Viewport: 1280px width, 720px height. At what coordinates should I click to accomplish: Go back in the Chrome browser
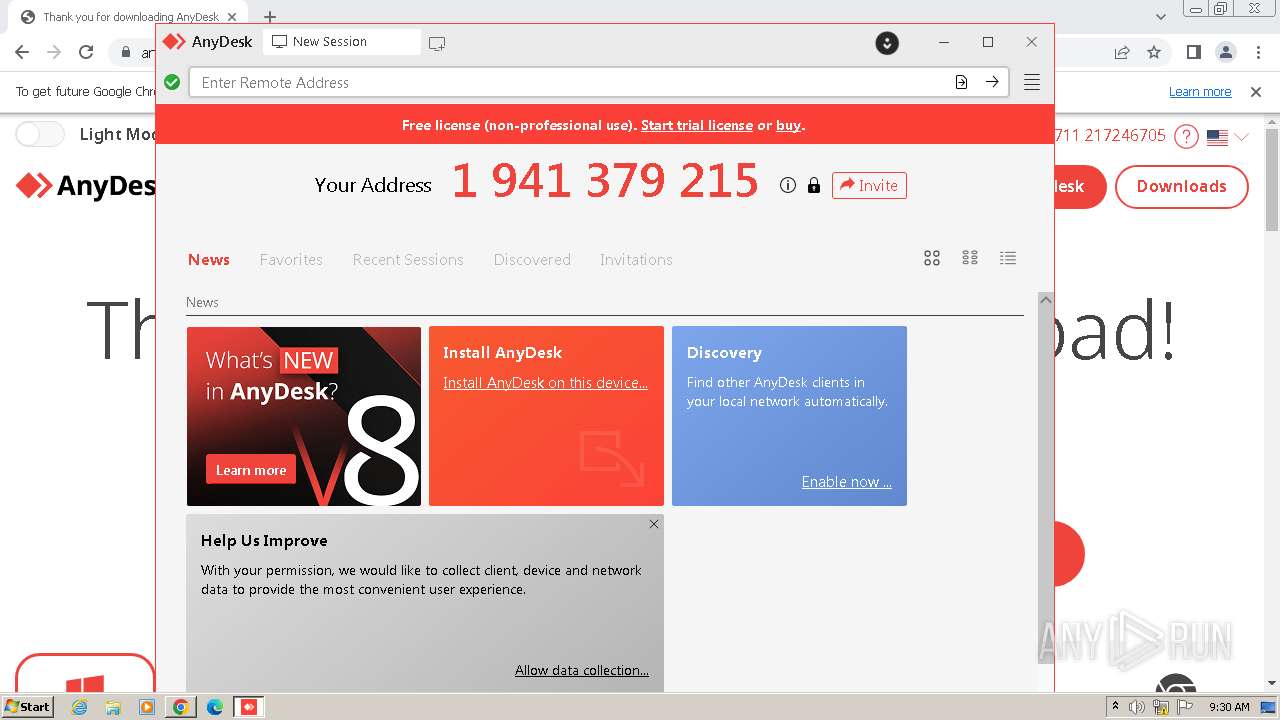tap(22, 52)
